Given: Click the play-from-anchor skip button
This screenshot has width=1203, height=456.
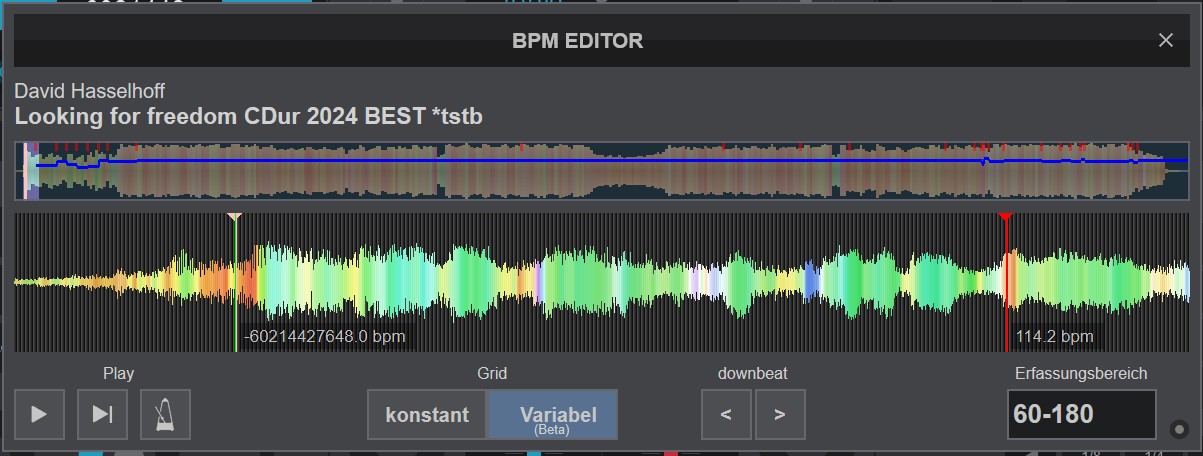Looking at the screenshot, I should [102, 414].
